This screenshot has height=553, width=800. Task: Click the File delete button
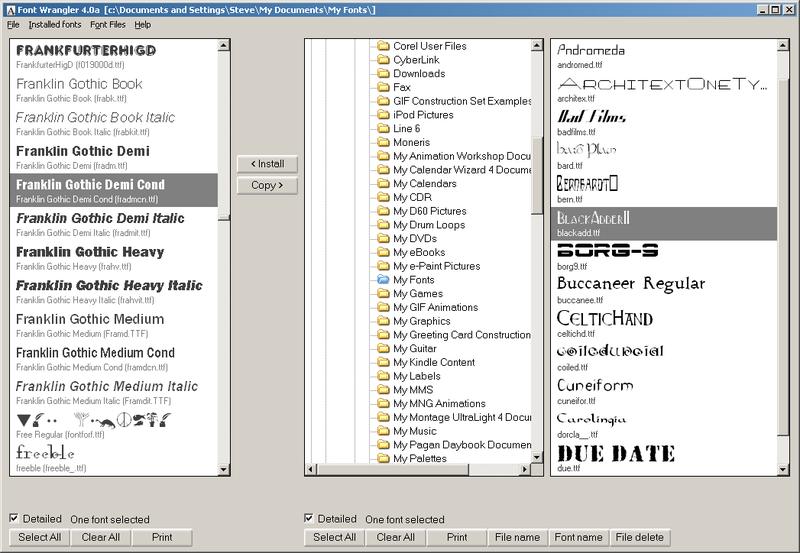[639, 537]
